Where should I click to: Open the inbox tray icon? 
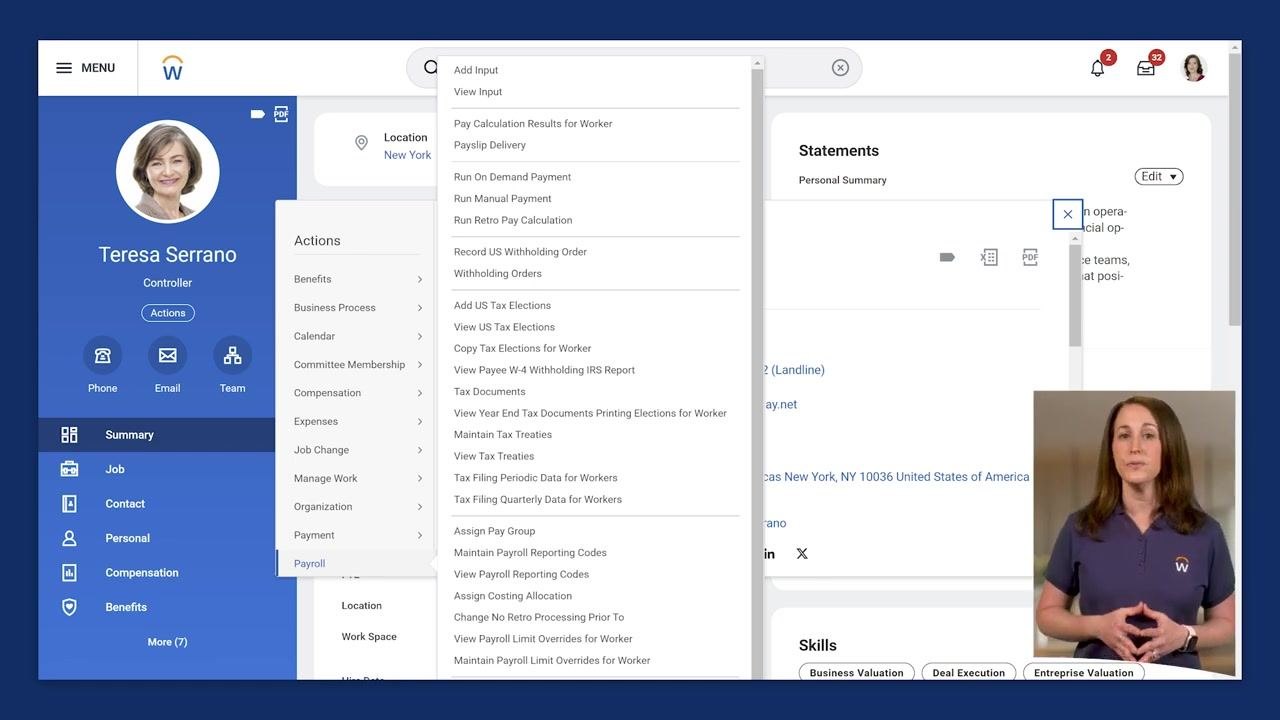point(1146,68)
